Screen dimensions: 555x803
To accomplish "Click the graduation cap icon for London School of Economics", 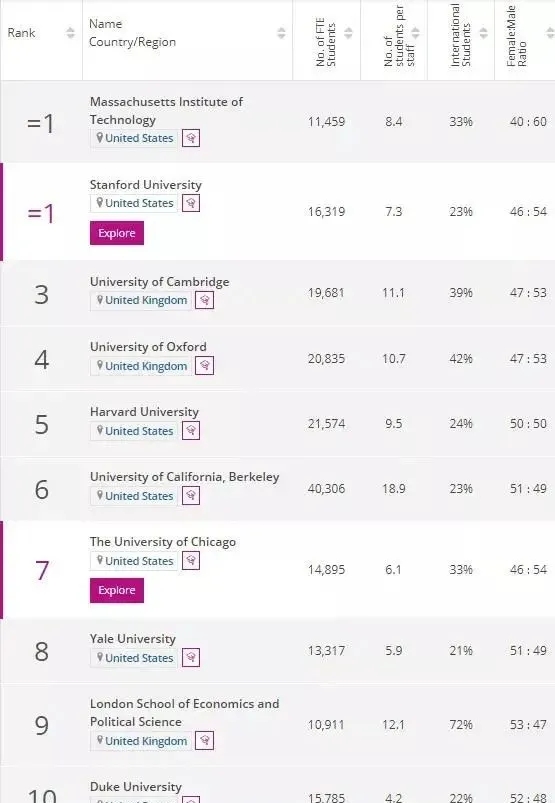I will point(204,741).
